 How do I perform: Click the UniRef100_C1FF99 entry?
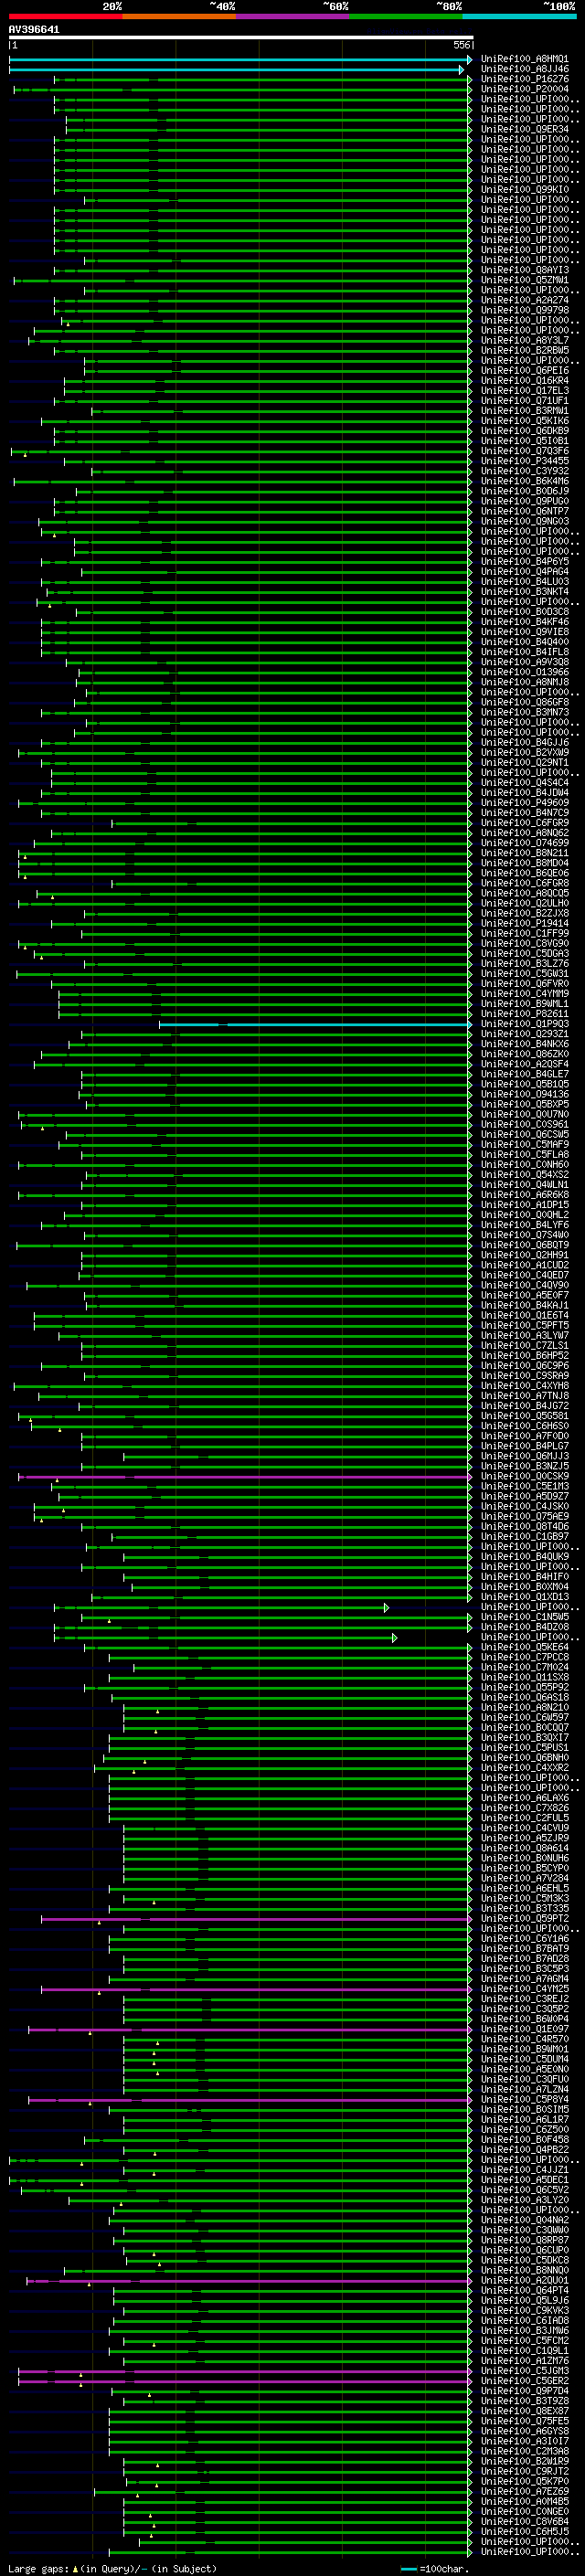[x=525, y=934]
